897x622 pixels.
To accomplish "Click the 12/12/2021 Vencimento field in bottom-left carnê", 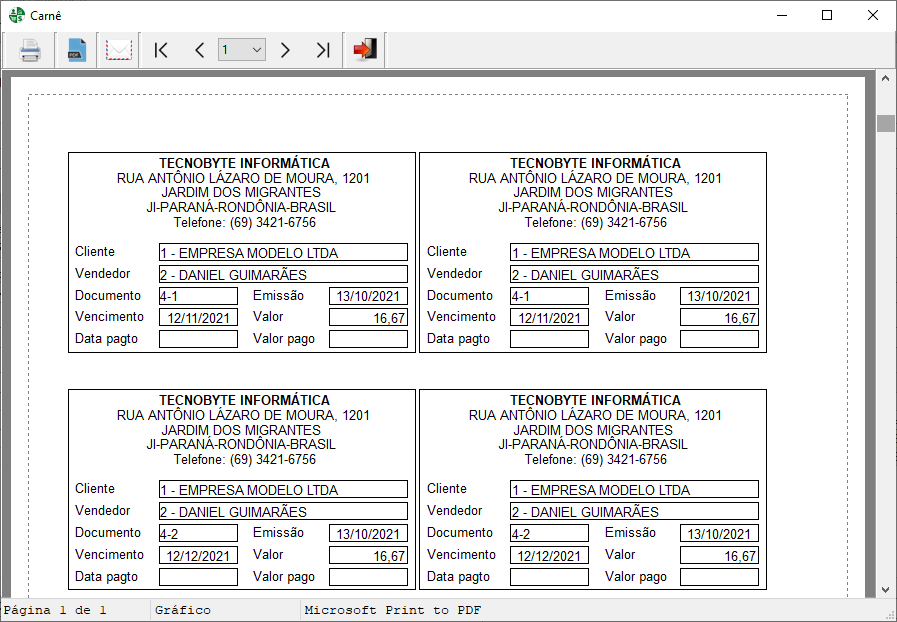I will click(198, 556).
